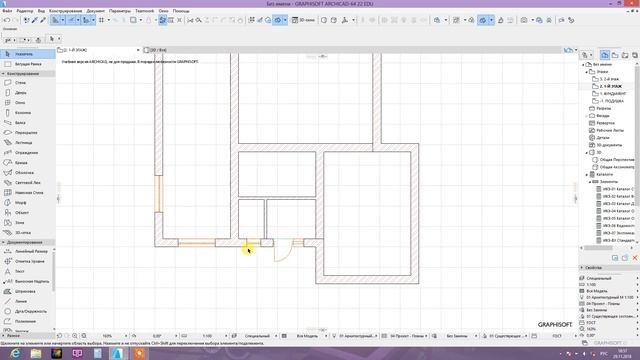640x360 pixels.
Task: Click the ARCHICAD icon in the taskbar
Action: tap(118, 353)
